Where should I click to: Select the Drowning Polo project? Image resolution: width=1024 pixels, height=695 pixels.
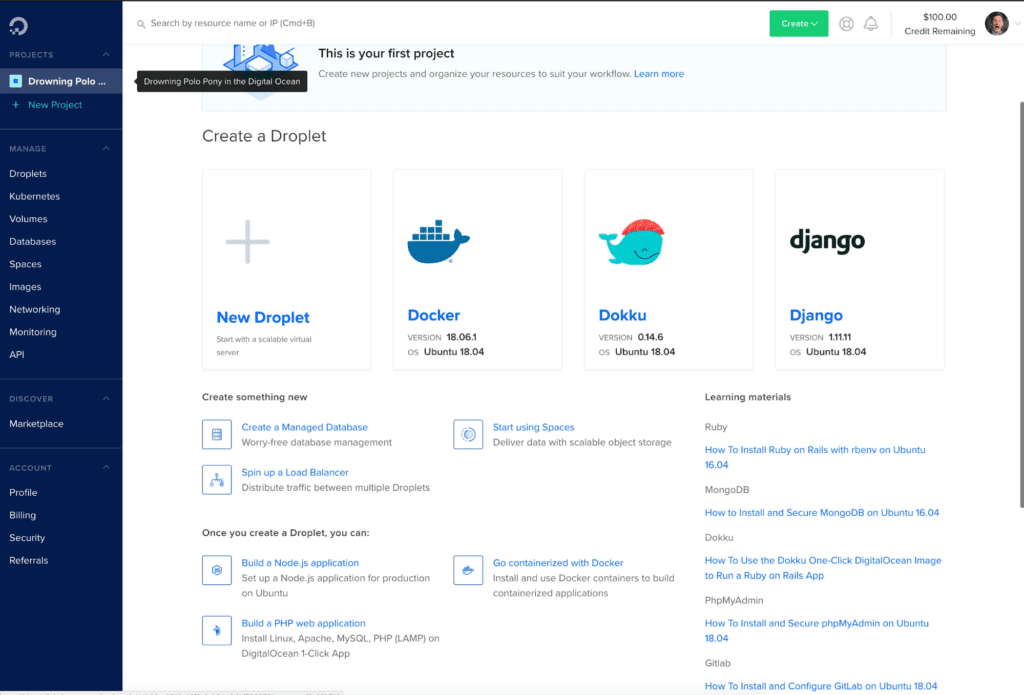tap(61, 81)
